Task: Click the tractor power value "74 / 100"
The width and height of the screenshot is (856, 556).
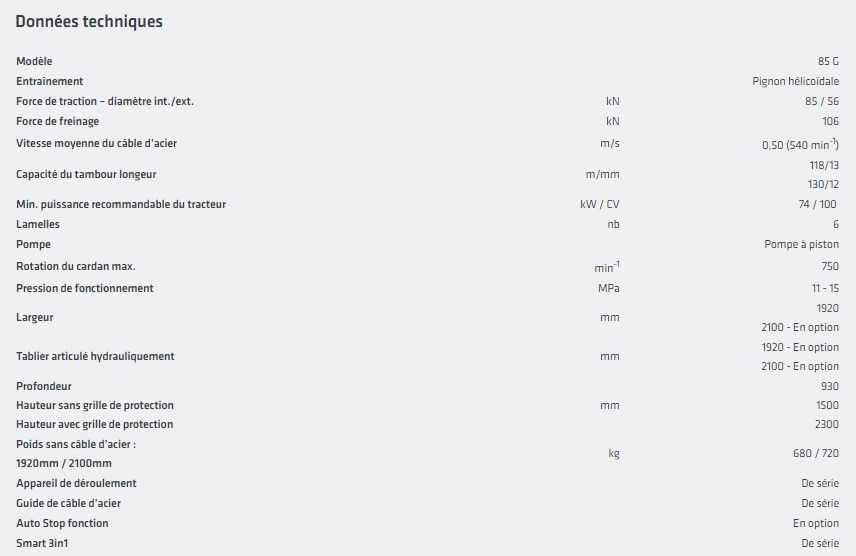Action: click(x=812, y=205)
